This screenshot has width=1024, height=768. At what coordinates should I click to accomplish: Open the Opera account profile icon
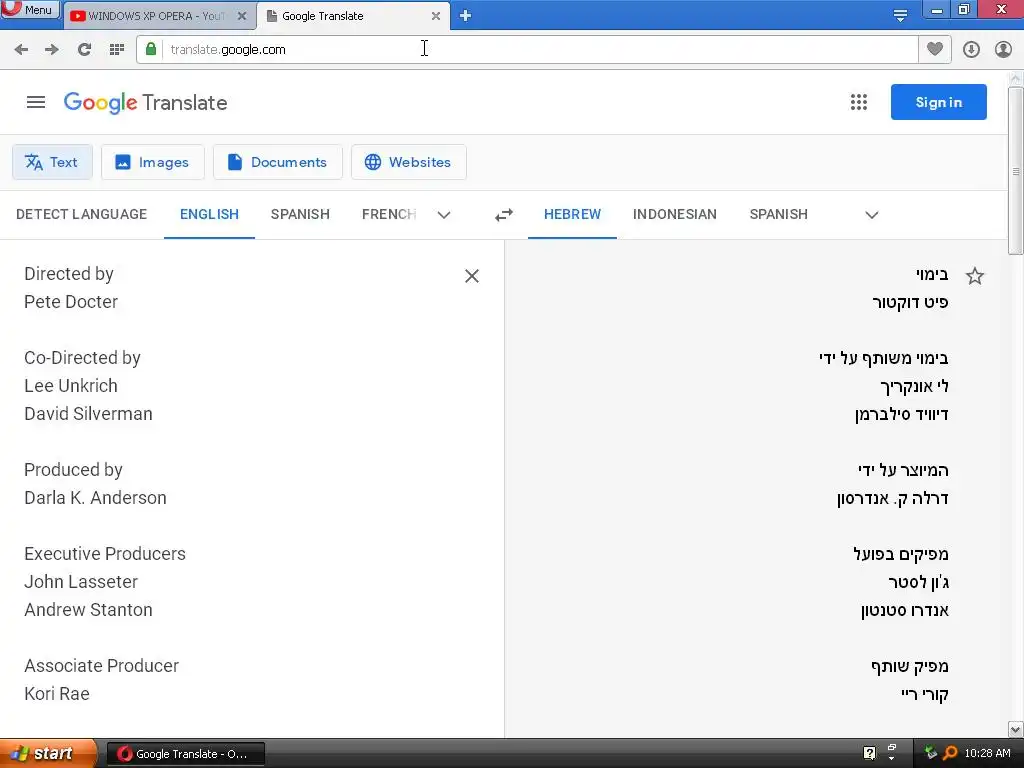(1003, 50)
